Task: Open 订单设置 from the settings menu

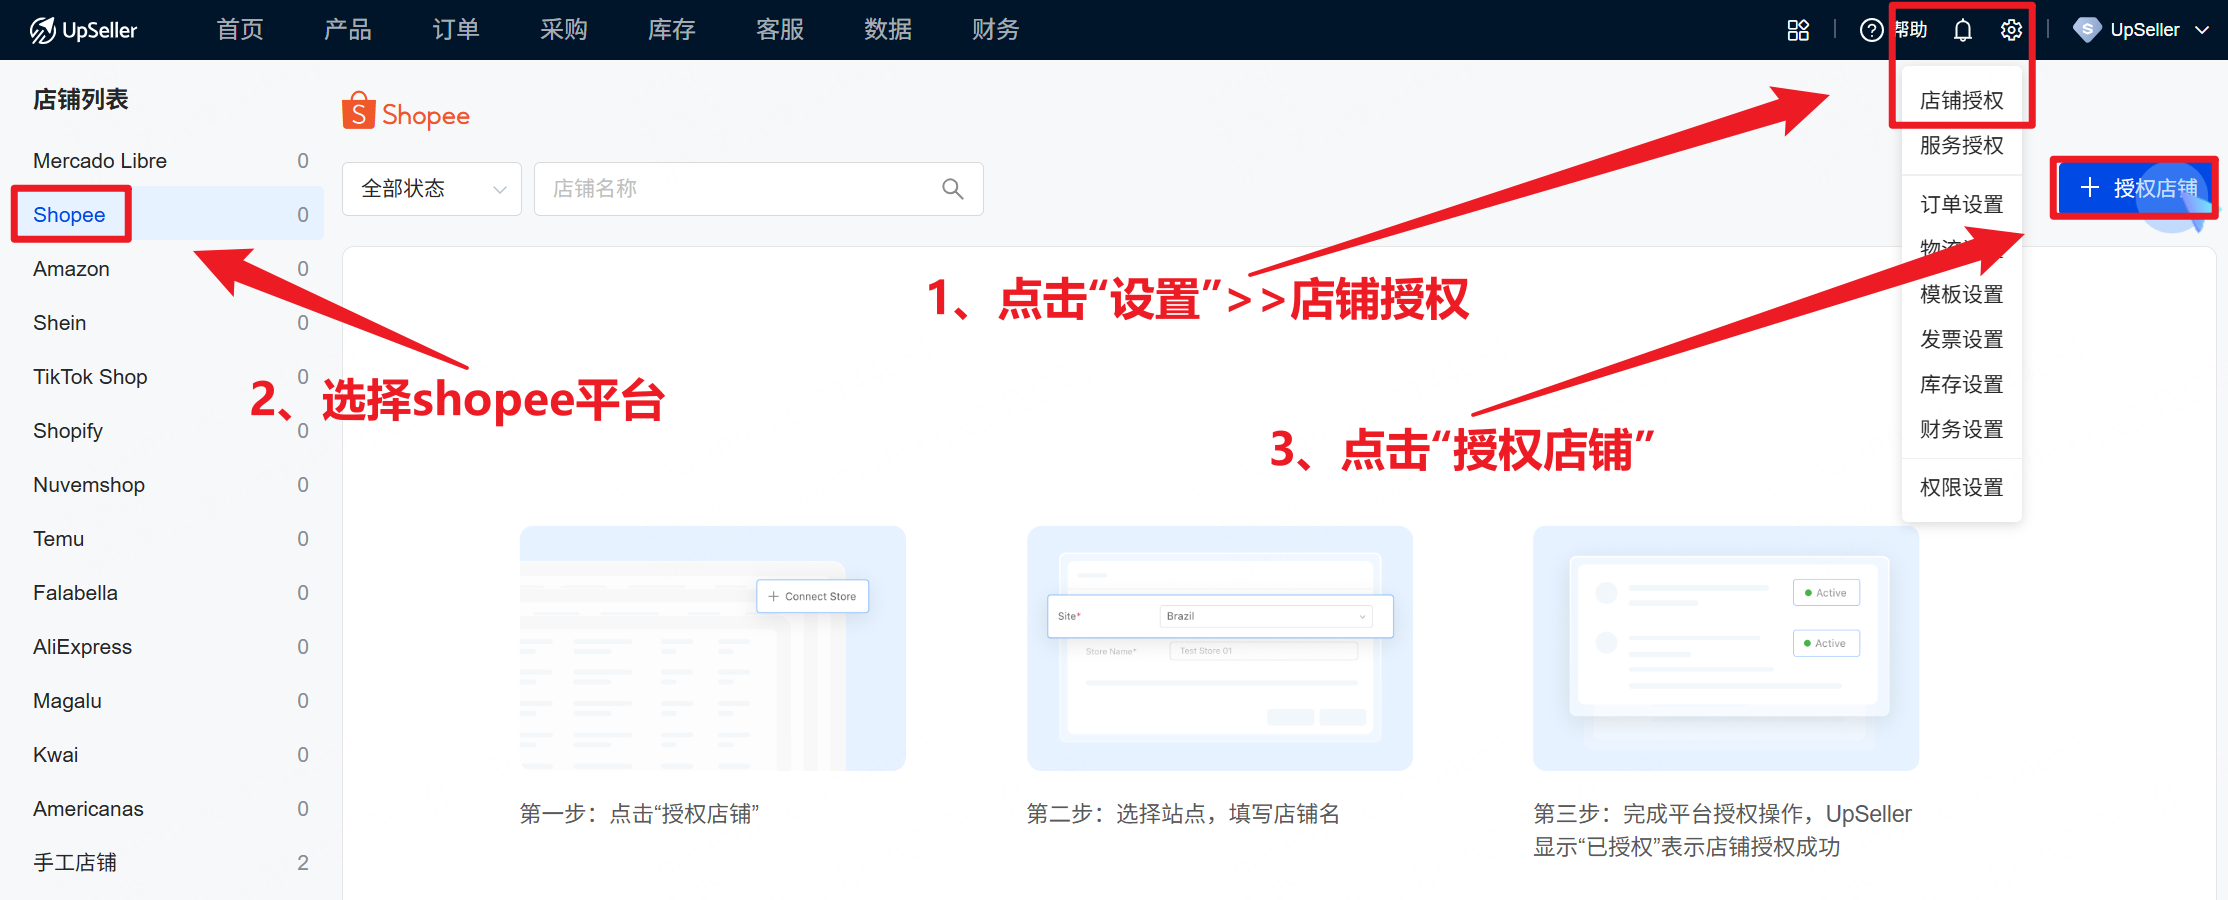Action: (x=1961, y=203)
